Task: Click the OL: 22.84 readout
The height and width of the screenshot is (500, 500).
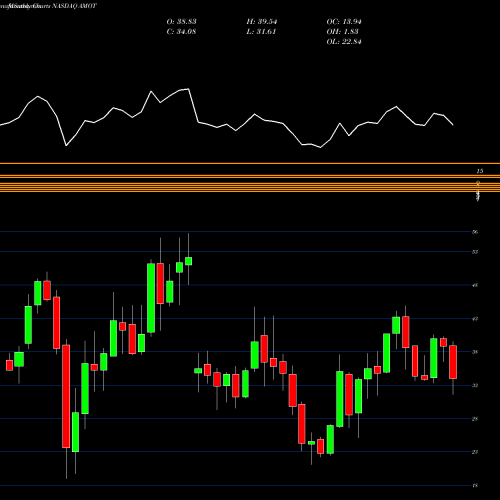Action: (x=344, y=41)
